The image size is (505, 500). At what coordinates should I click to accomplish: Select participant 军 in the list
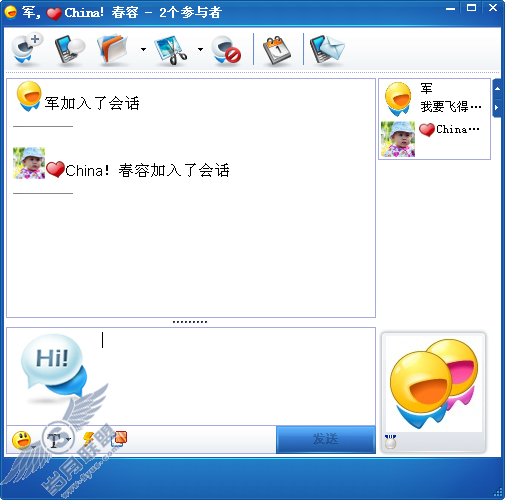pyautogui.click(x=434, y=99)
